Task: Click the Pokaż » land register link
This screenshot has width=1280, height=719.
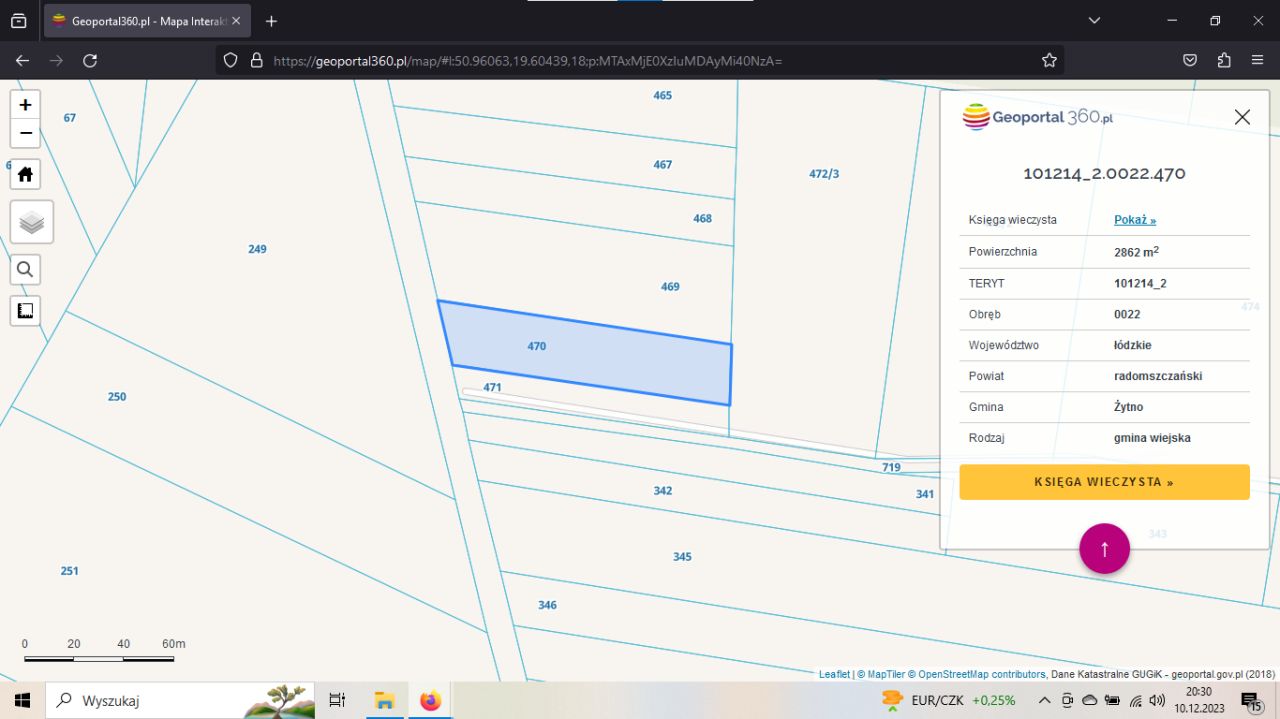Action: tap(1135, 220)
